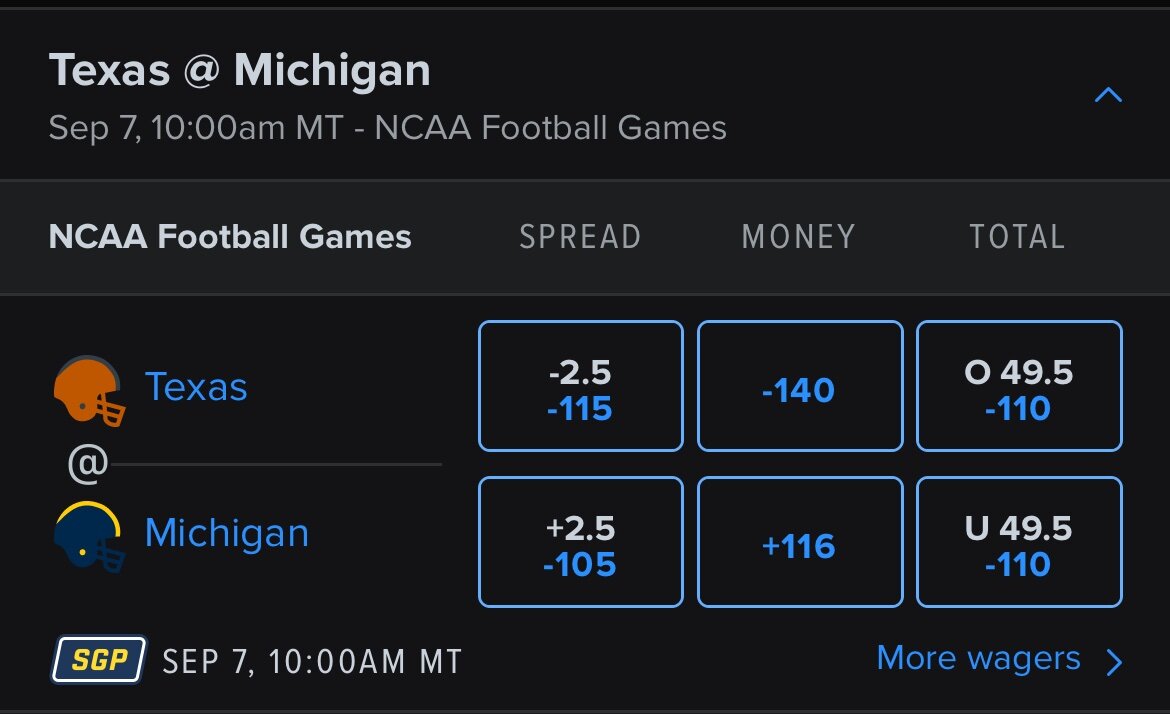Open the Michigan team link
This screenshot has height=714, width=1170.
tap(227, 534)
